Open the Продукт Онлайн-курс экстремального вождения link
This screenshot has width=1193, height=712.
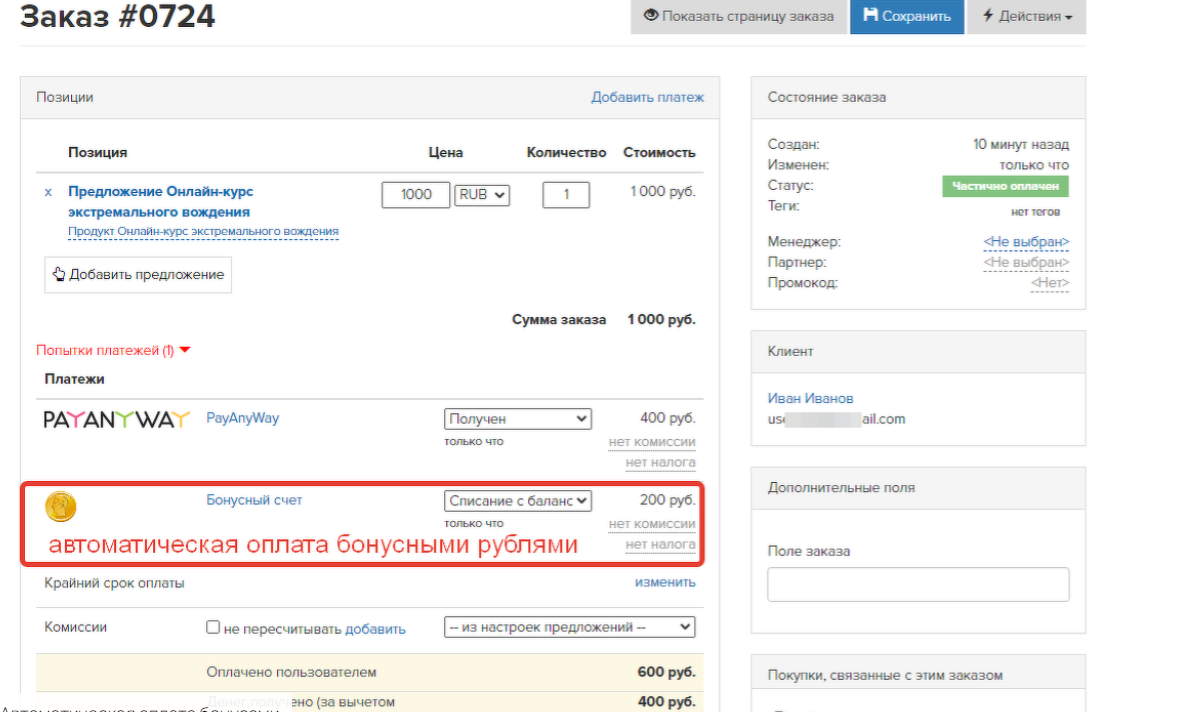(203, 231)
